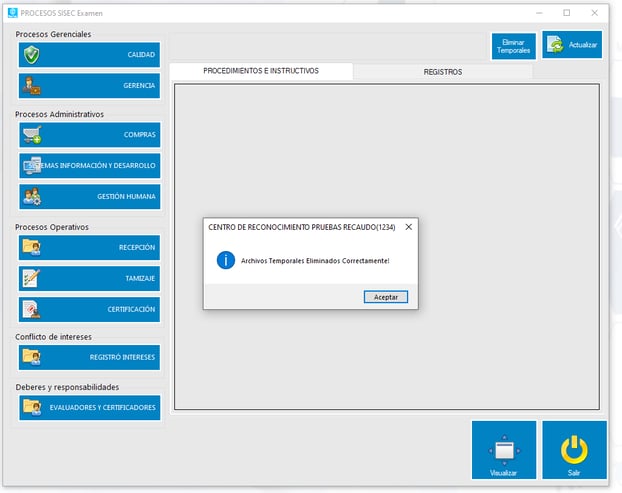Image resolution: width=622 pixels, height=493 pixels.
Task: Open EVALUADORES Y CERTIFICADORES section
Action: pos(89,407)
